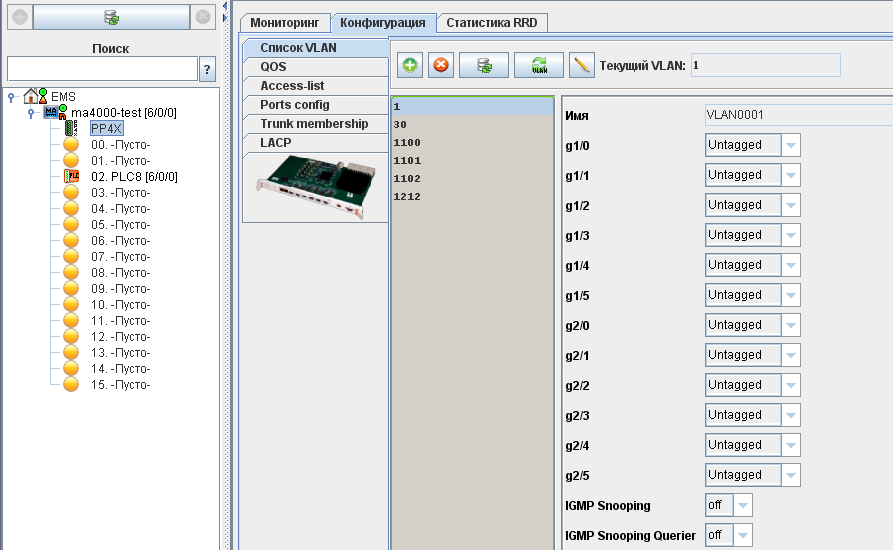Click the red delete VLAN icon
Viewport: 893px width, 550px height.
[440, 66]
